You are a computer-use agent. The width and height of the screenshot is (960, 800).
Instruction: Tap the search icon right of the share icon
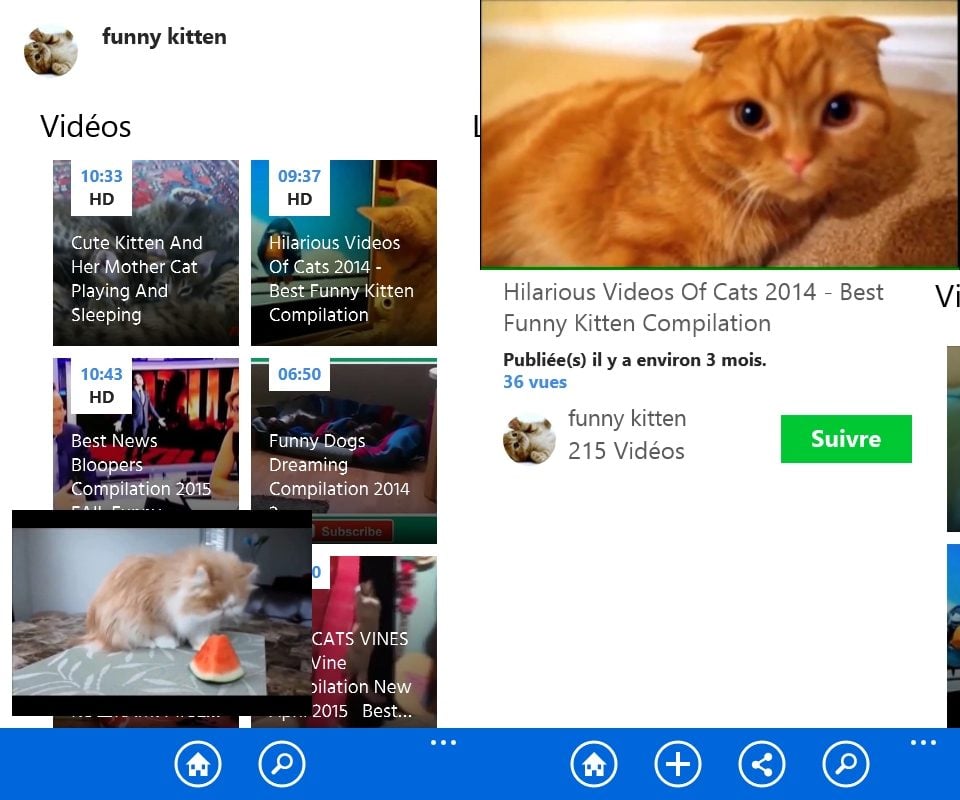click(x=846, y=765)
